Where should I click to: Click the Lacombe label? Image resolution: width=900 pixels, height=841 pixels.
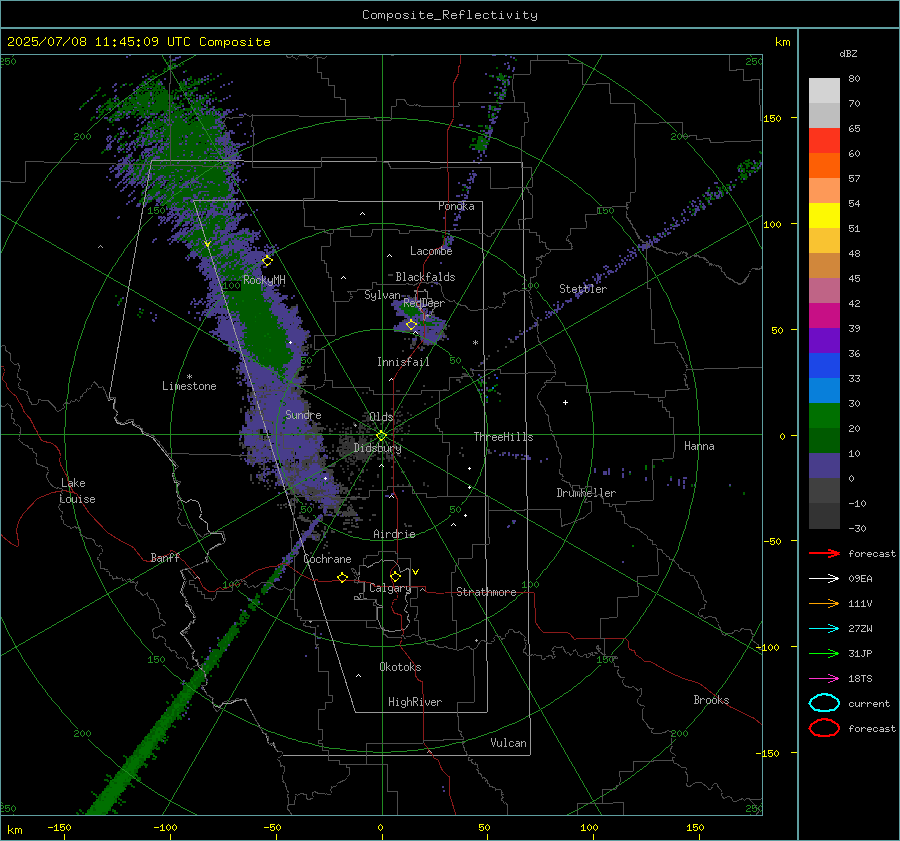(431, 251)
